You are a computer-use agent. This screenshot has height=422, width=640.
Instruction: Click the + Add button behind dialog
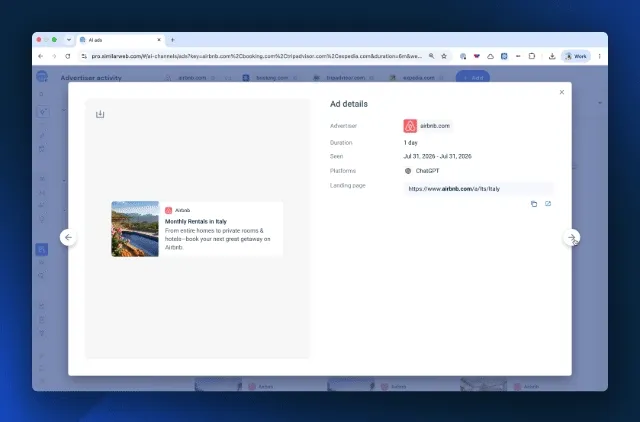[x=473, y=77]
